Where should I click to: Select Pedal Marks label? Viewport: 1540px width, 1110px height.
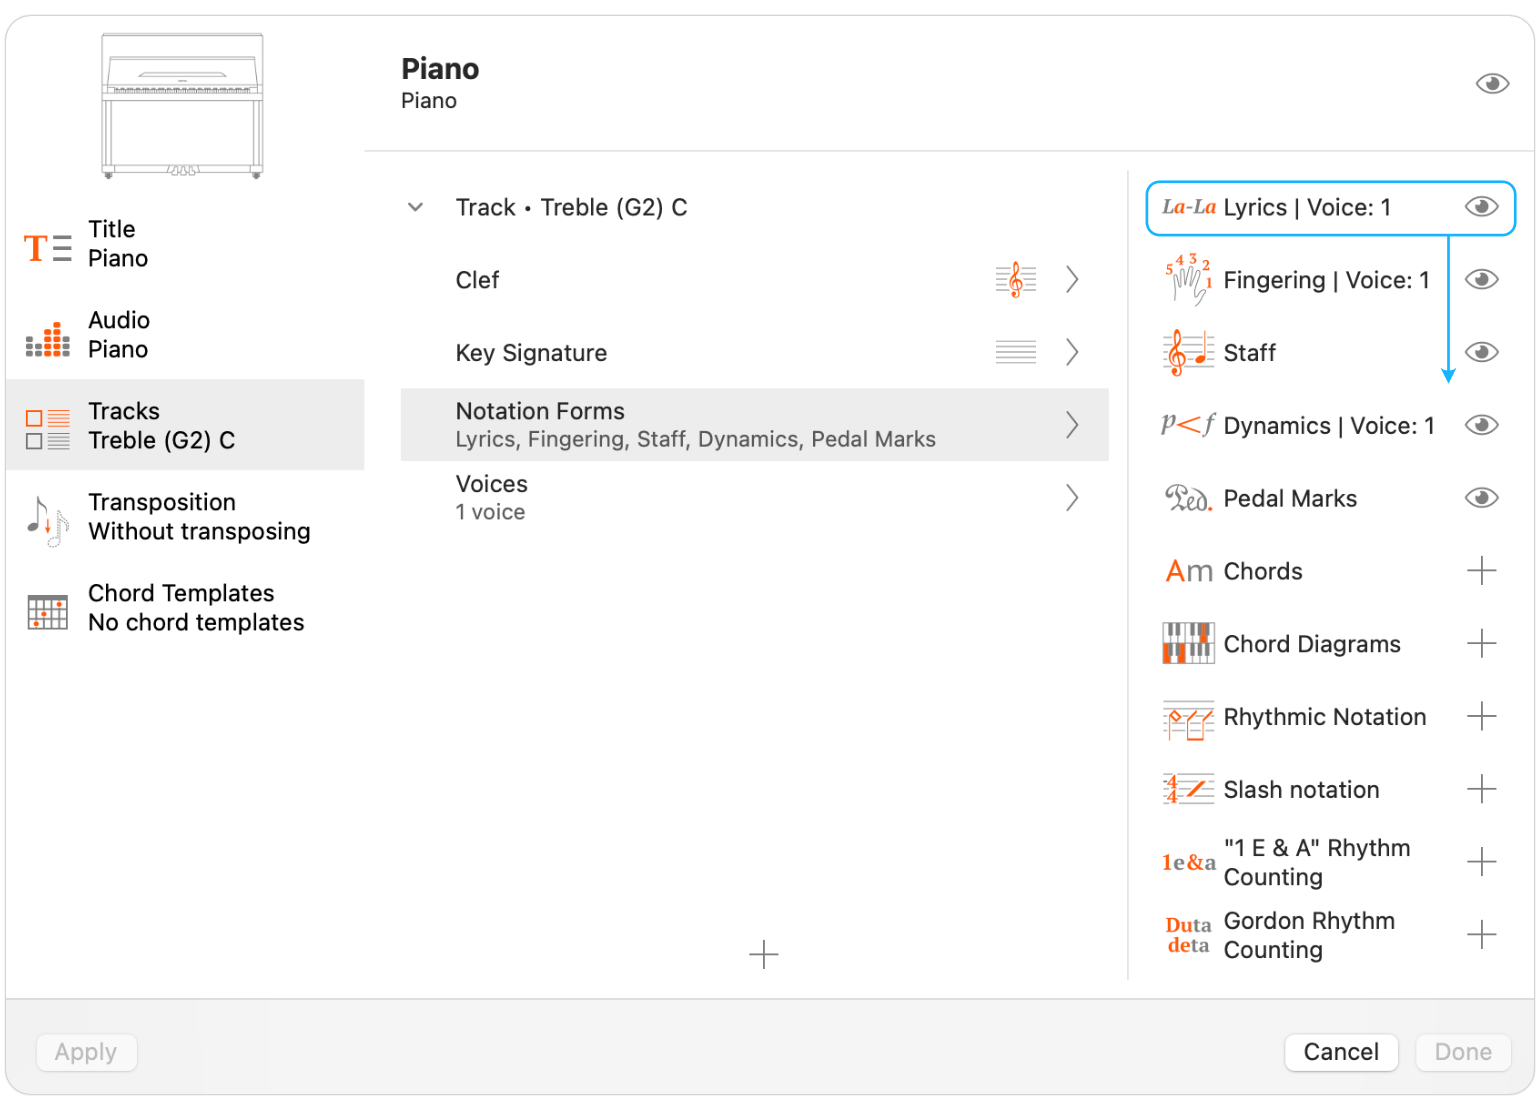click(1290, 499)
